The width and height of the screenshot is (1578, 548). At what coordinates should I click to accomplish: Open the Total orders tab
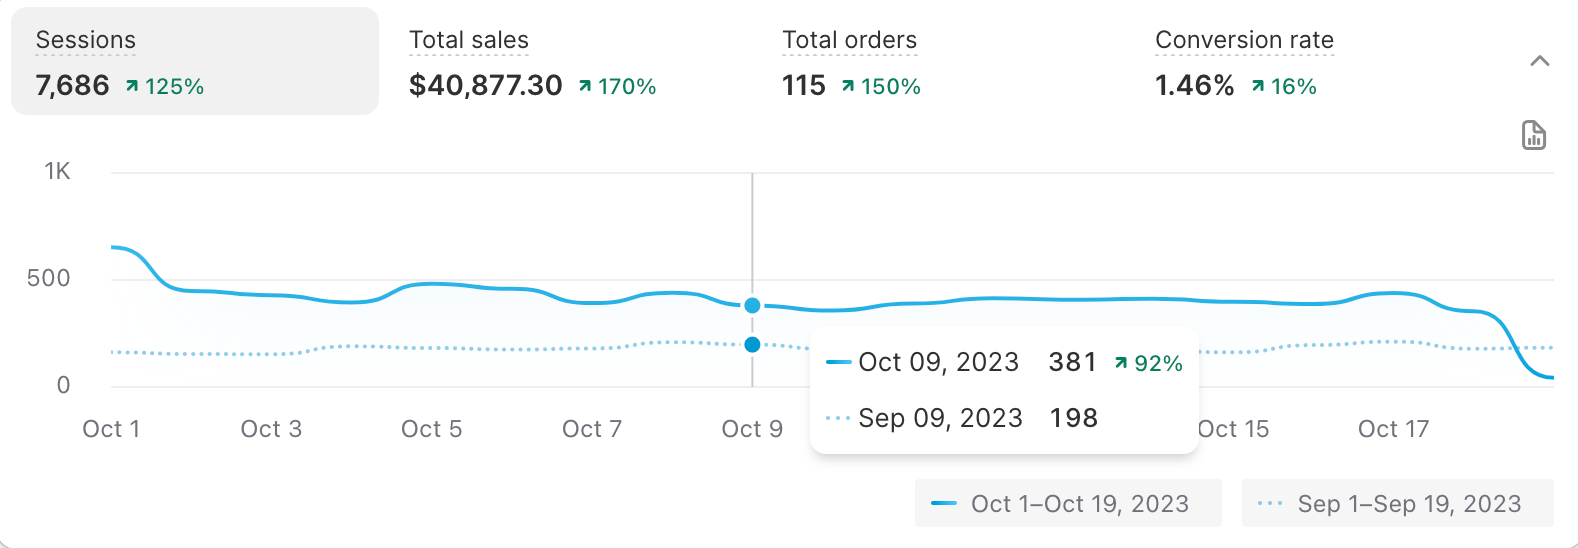point(850,62)
